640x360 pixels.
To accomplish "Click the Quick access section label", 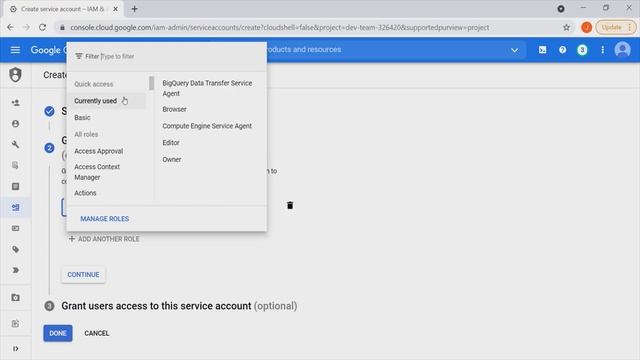I will pos(94,84).
